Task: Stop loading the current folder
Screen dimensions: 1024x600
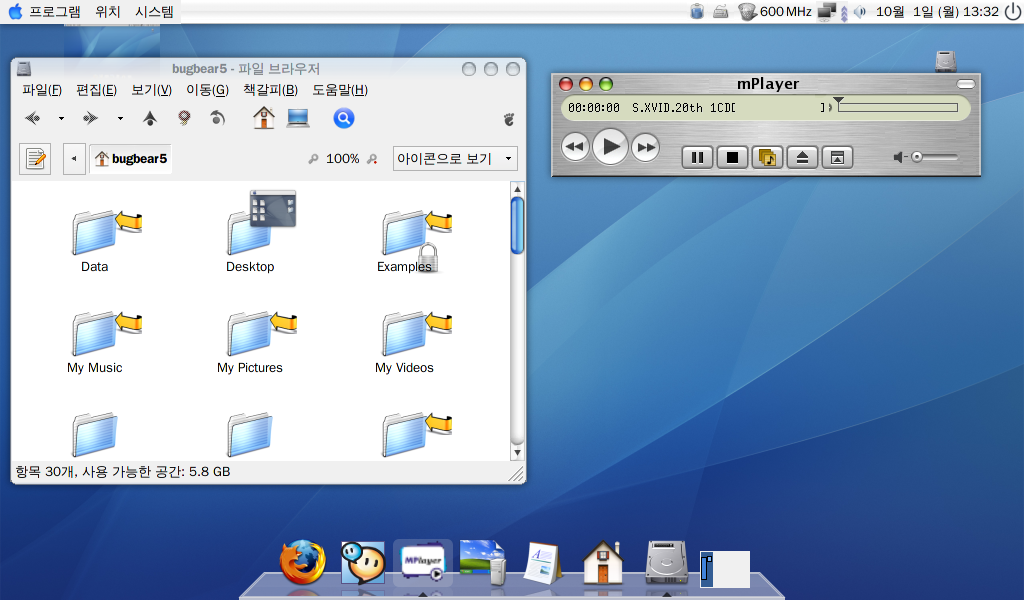Action: point(184,118)
